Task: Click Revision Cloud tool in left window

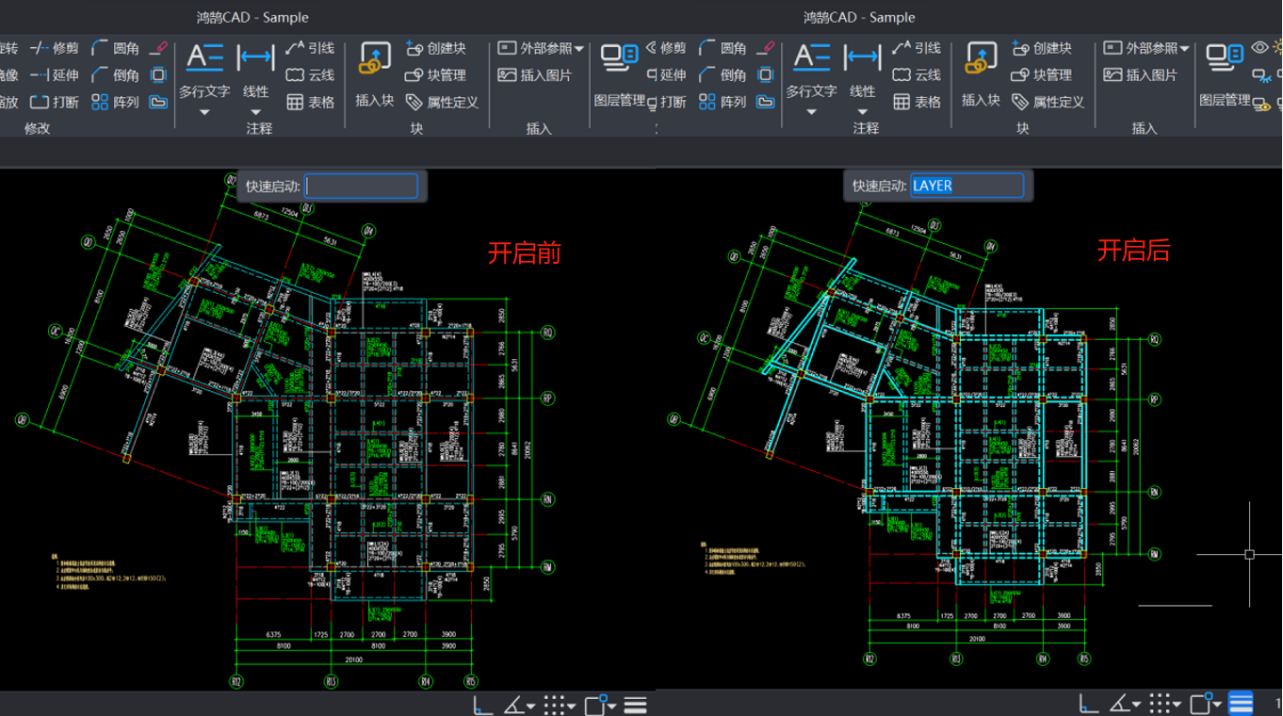Action: click(310, 75)
